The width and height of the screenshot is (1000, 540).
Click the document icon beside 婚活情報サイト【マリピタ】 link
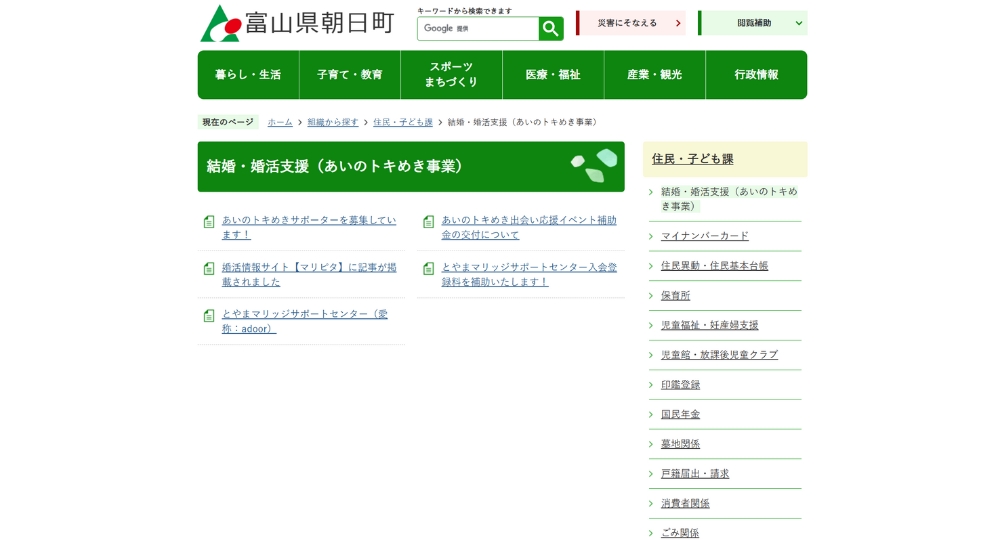[x=209, y=269]
